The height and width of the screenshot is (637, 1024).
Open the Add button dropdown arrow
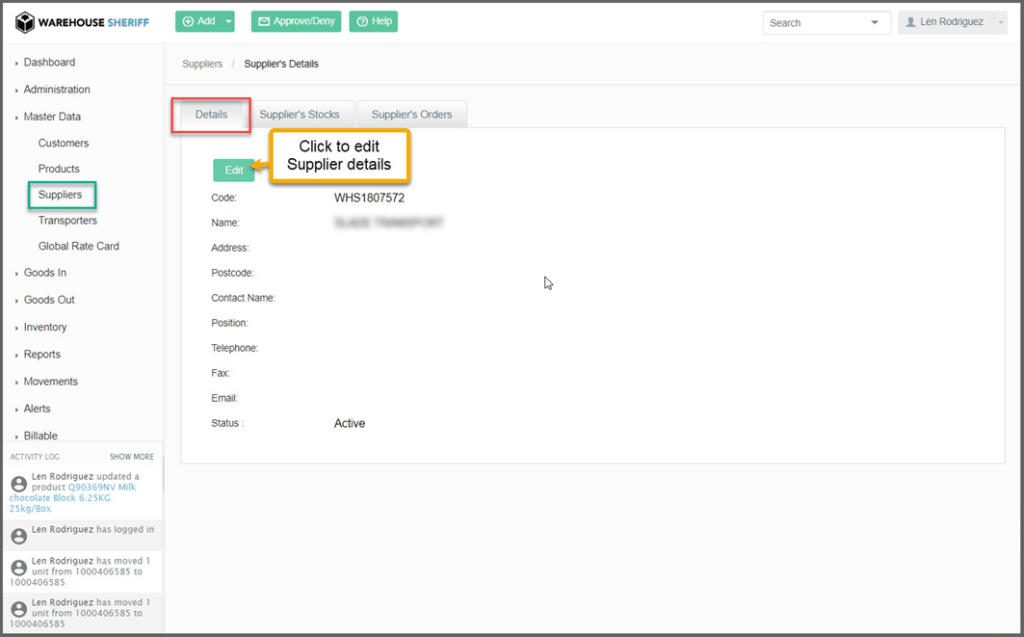tap(229, 21)
